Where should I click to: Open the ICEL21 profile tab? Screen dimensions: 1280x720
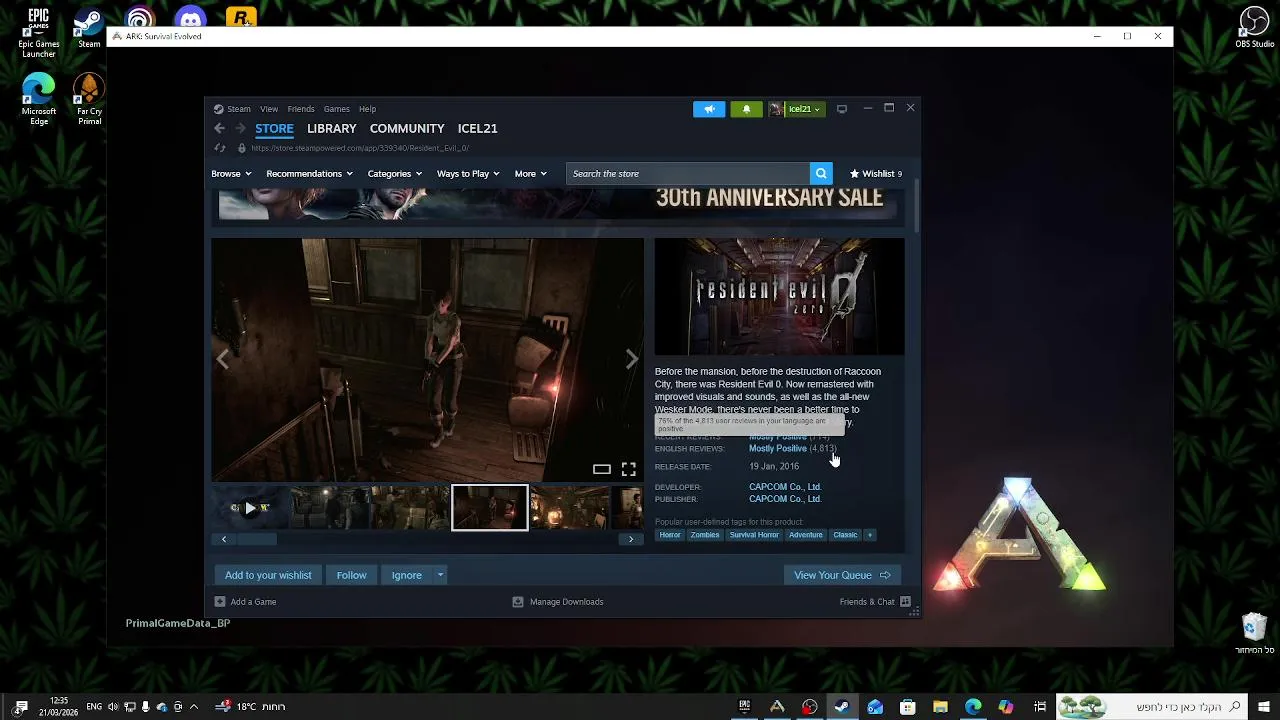click(x=477, y=128)
